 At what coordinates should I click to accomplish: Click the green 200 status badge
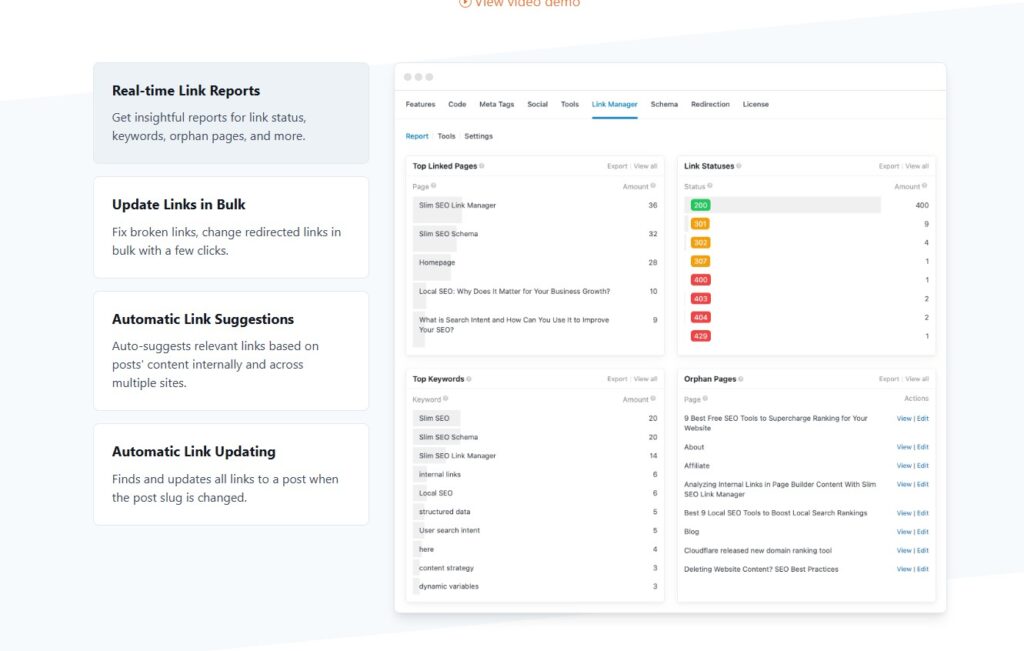[700, 204]
